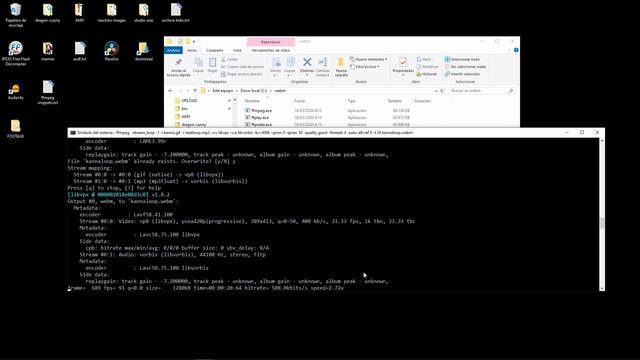Select the studio one desktop folder
Viewport: 640px width, 360px height.
[144, 13]
